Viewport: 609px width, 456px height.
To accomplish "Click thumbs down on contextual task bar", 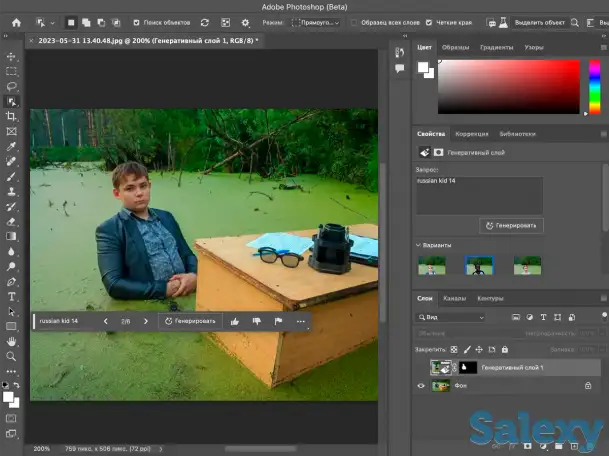I will point(257,322).
